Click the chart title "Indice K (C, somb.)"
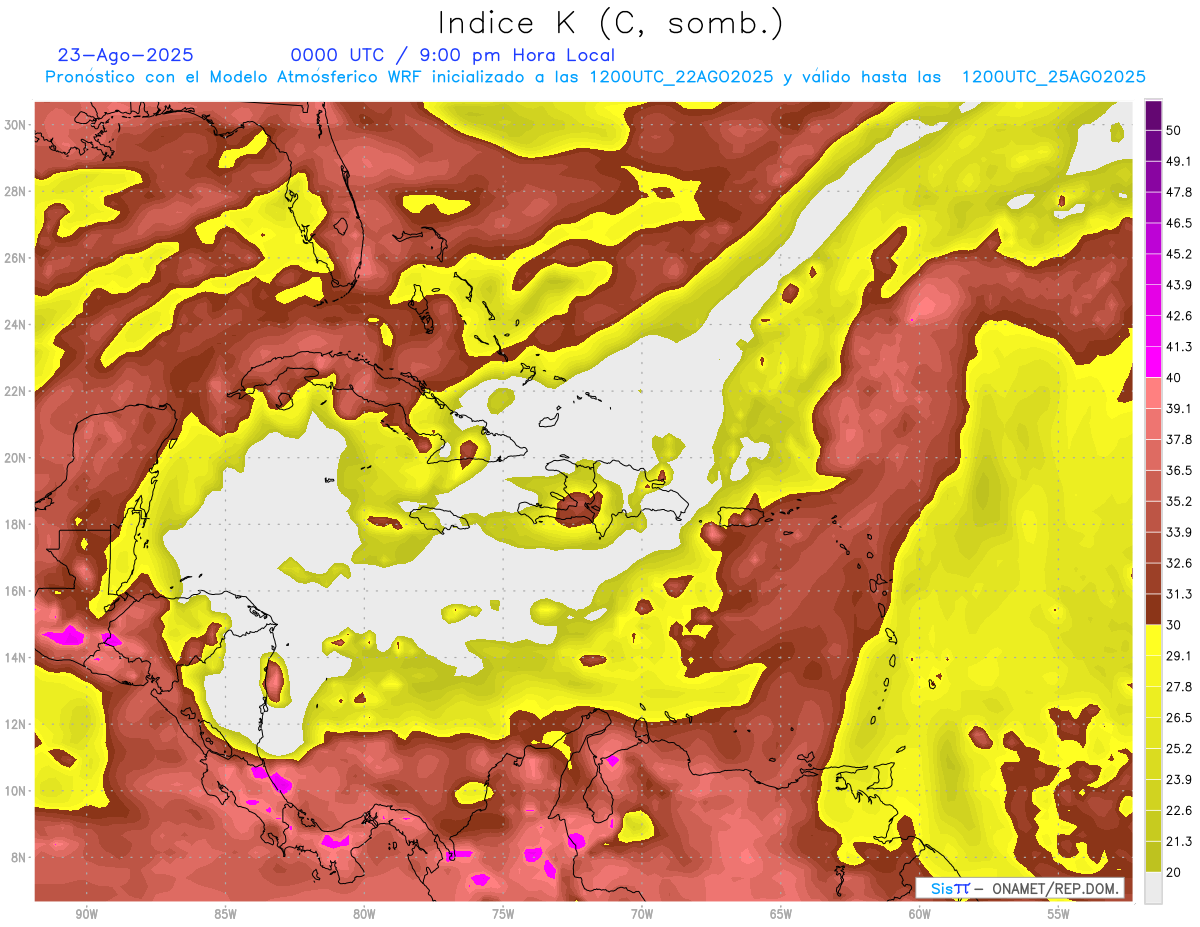 [610, 23]
